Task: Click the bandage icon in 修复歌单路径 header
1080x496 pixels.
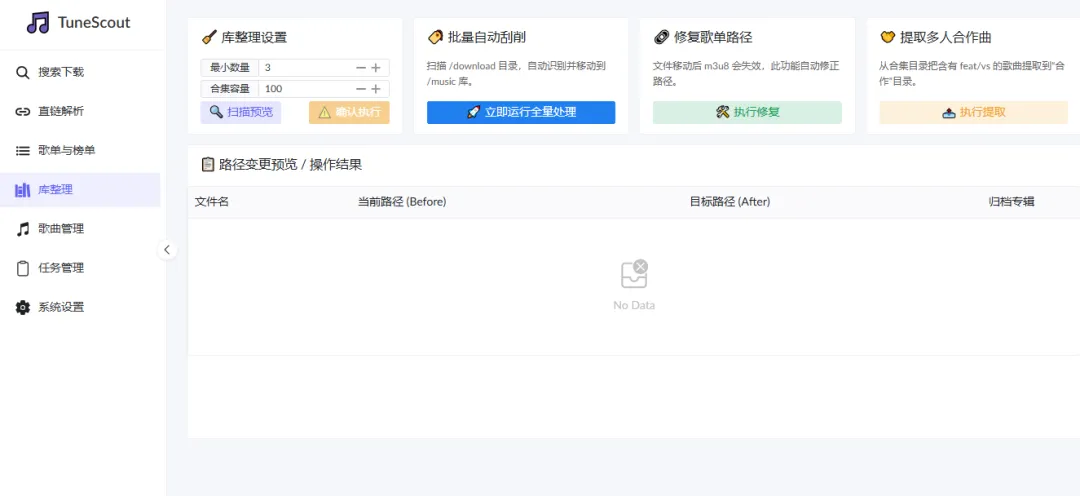Action: point(661,37)
